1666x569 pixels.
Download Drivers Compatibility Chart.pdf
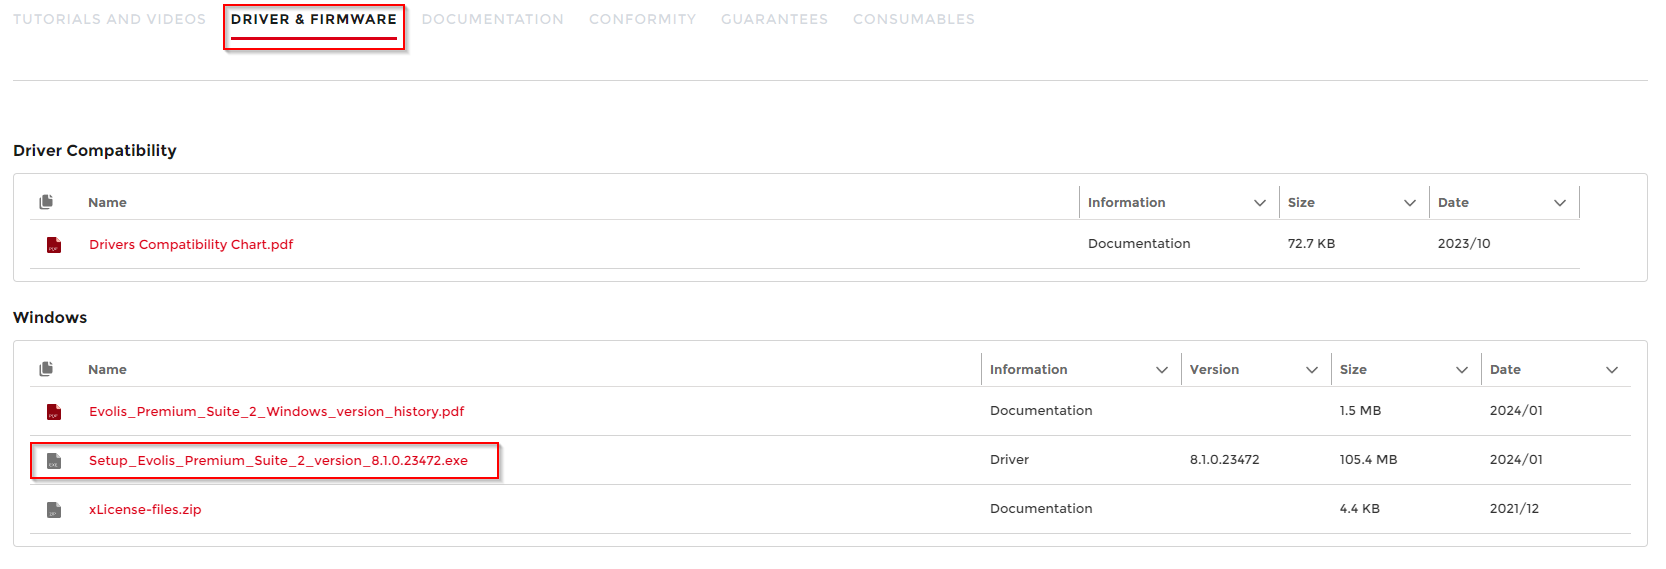(x=191, y=244)
